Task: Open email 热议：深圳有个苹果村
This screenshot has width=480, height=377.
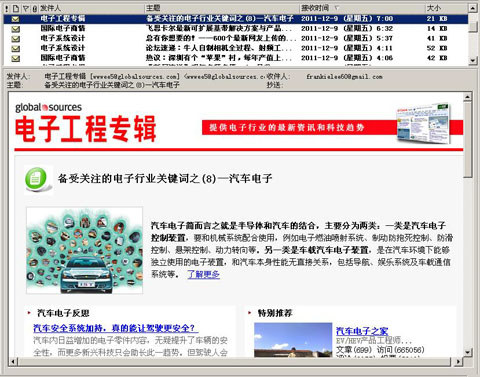Action: [x=219, y=58]
